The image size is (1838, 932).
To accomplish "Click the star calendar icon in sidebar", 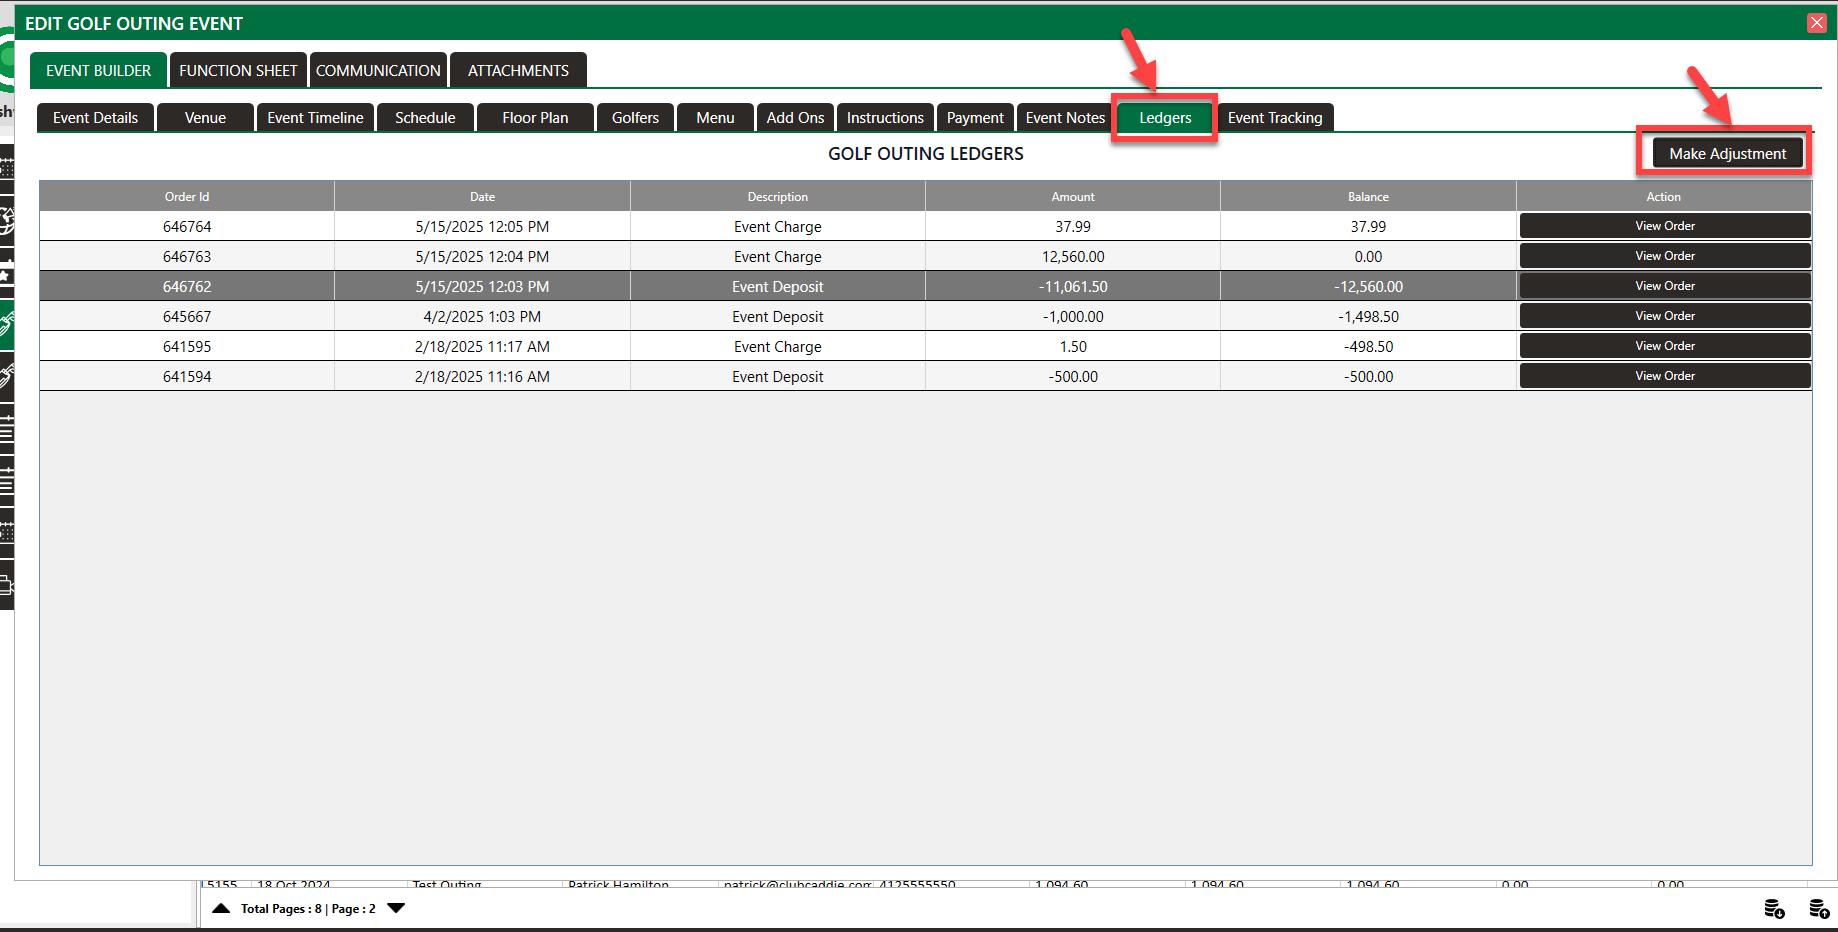I will 6,273.
